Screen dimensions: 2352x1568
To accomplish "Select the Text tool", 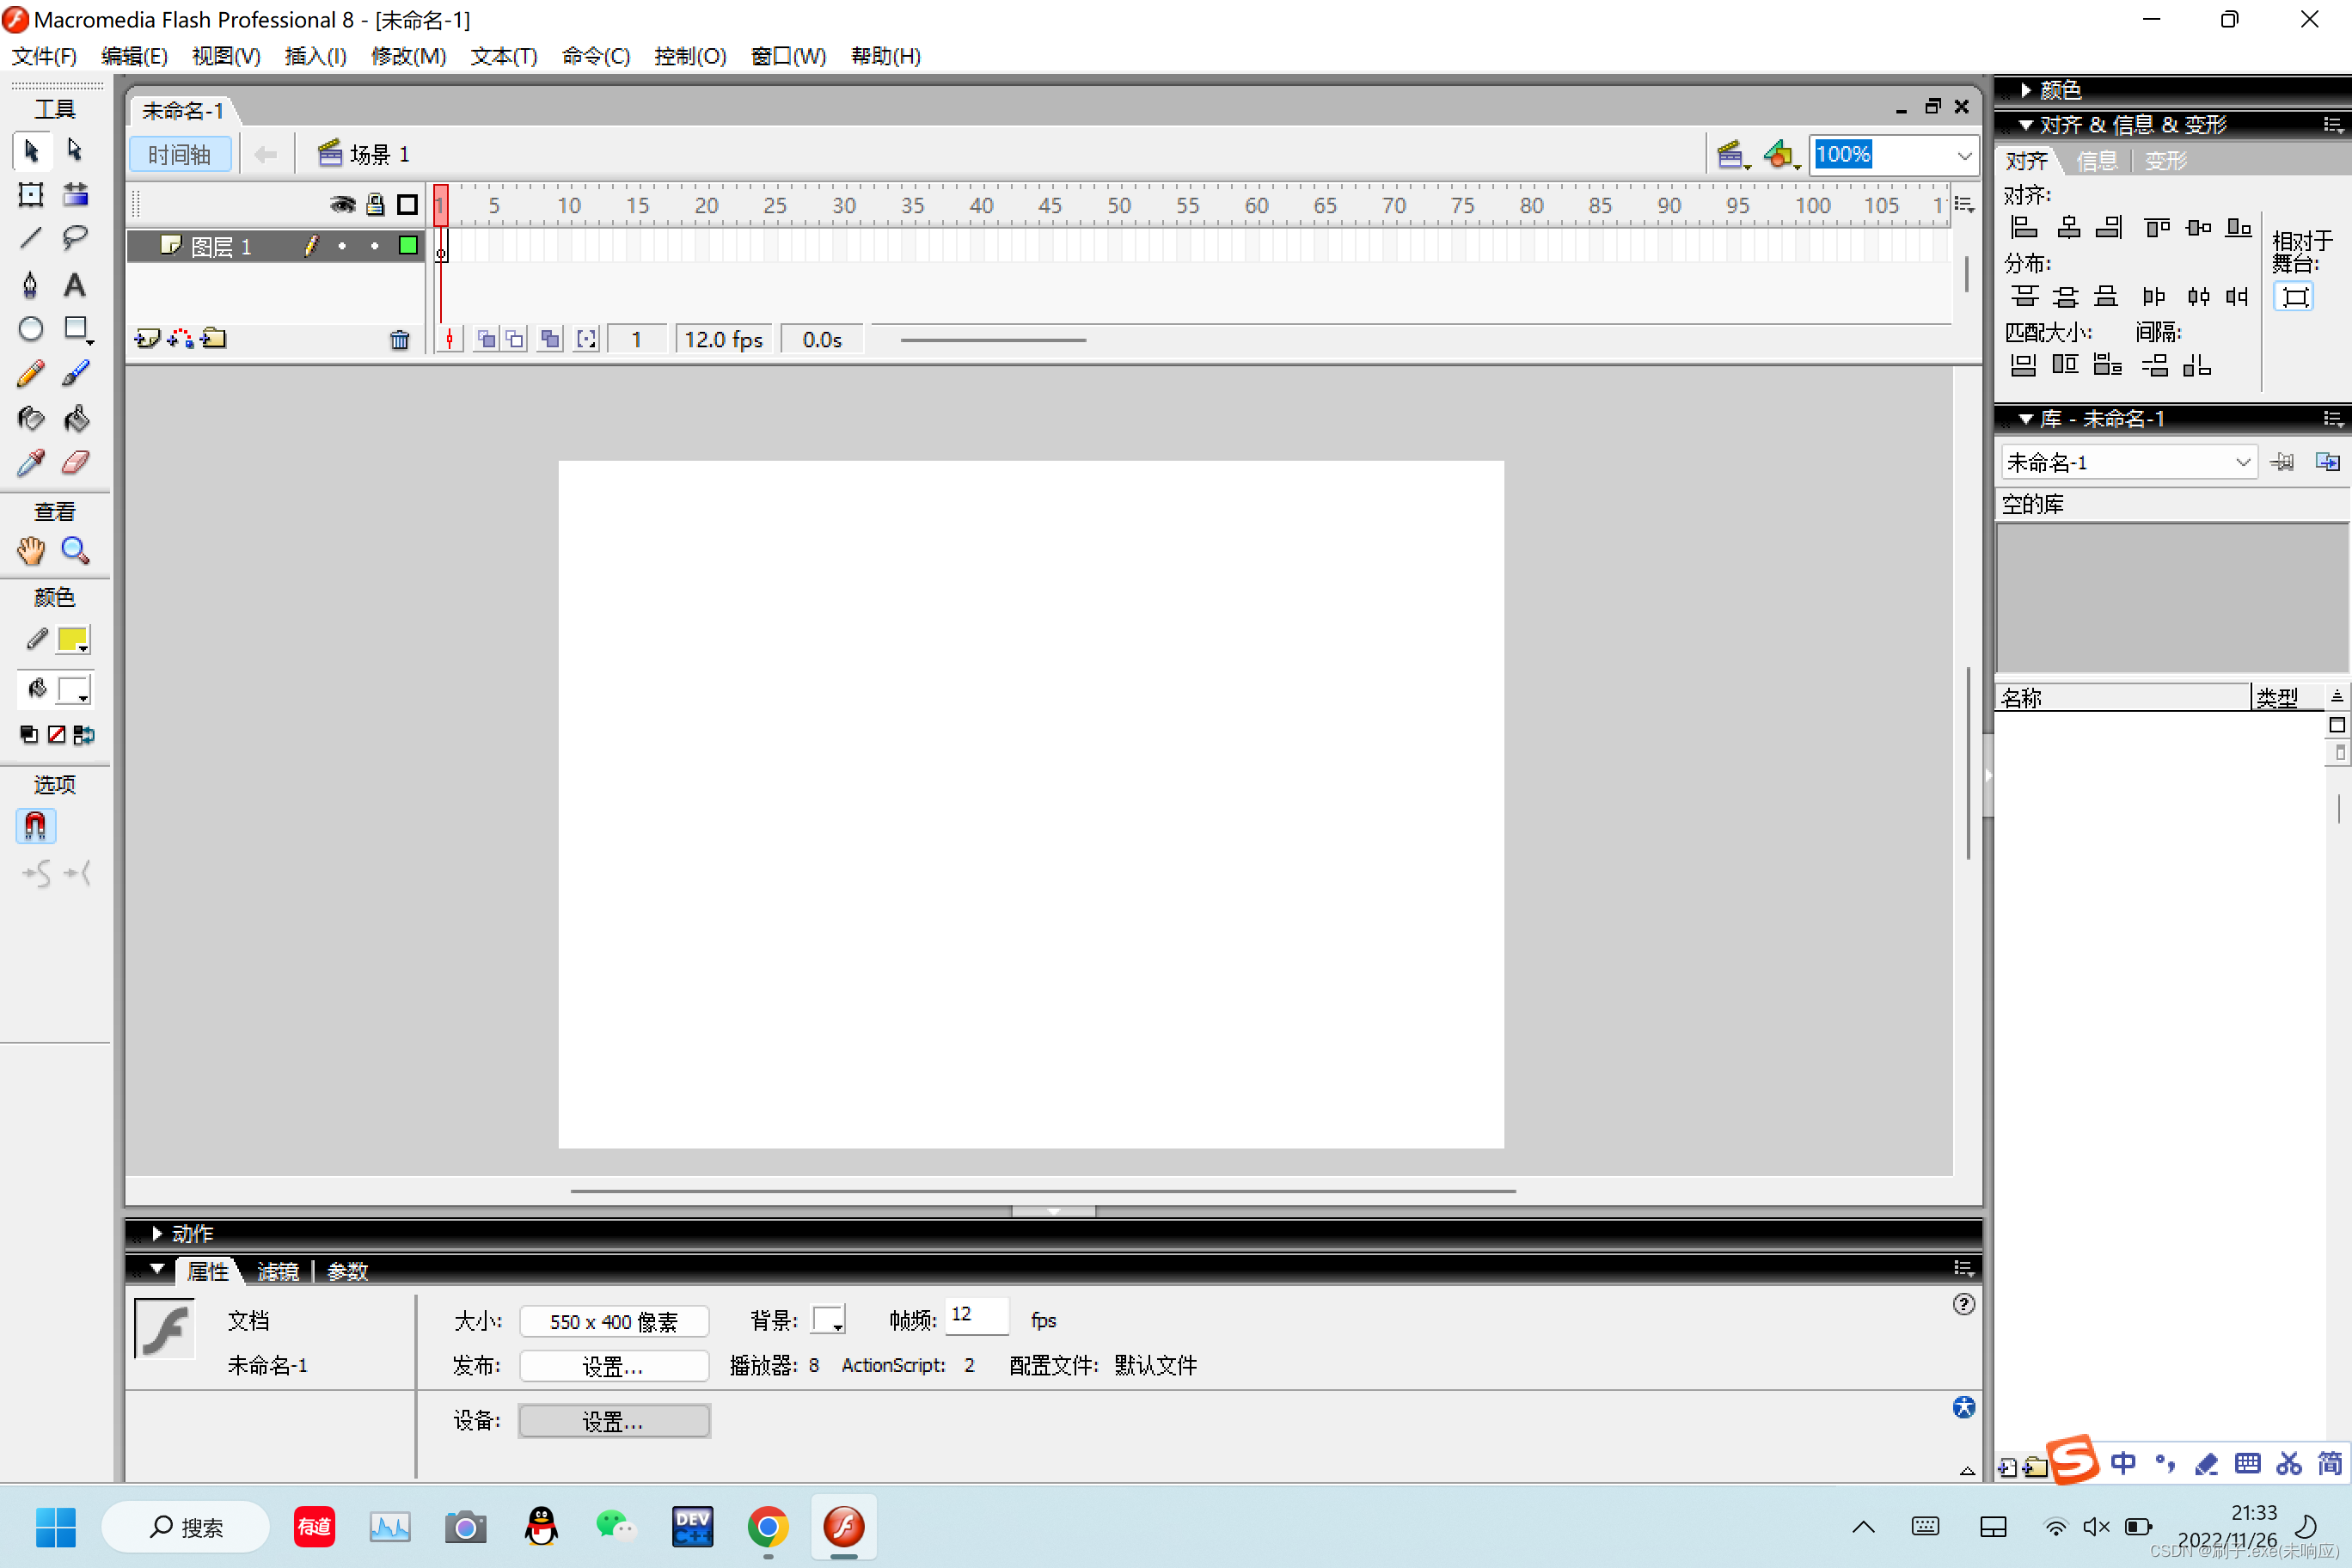I will (x=74, y=285).
